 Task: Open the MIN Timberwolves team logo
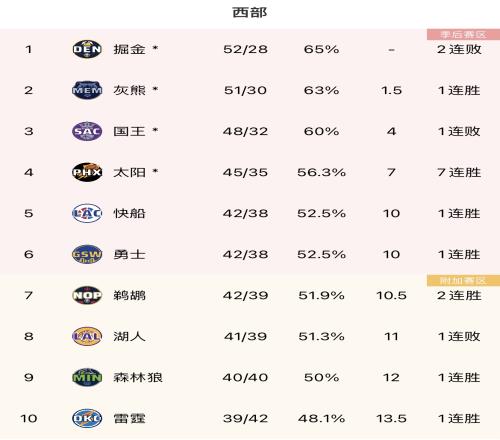click(87, 377)
